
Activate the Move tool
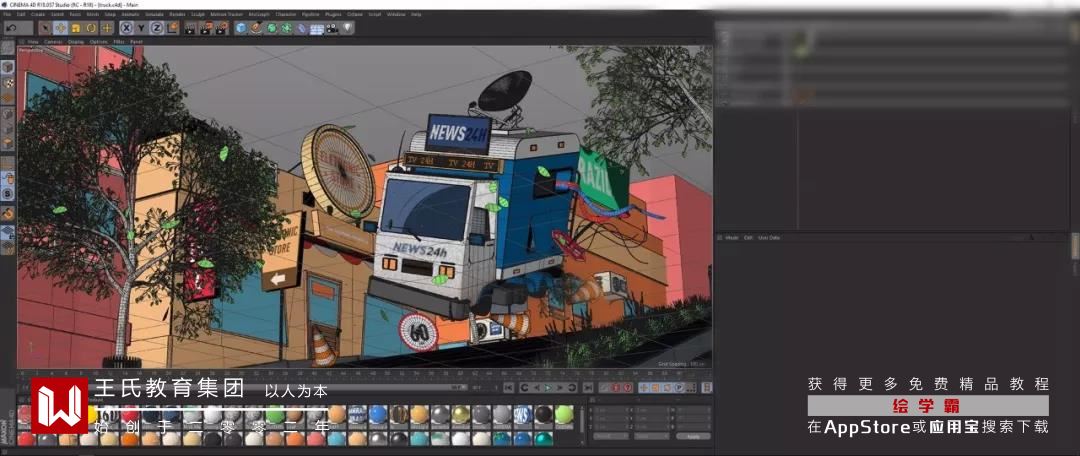click(x=60, y=28)
